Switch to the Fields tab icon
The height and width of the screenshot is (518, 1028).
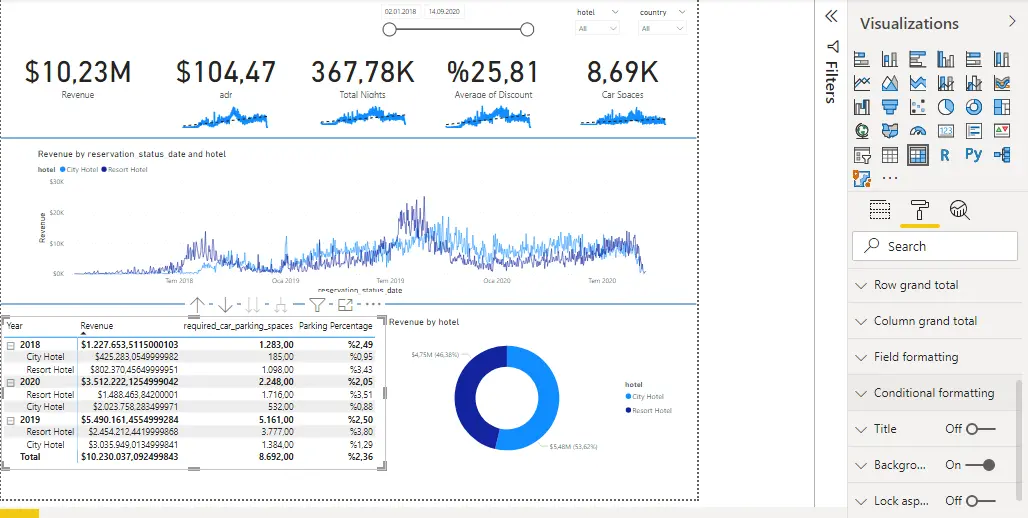click(x=880, y=210)
